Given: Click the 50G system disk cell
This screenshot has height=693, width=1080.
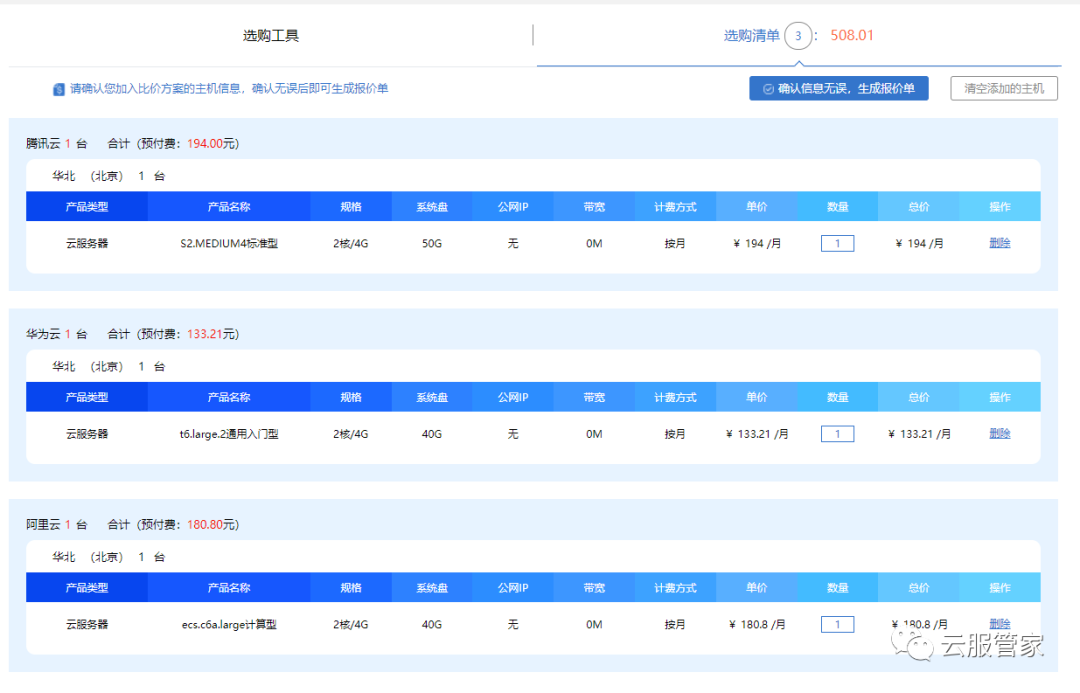Looking at the screenshot, I should 432,243.
